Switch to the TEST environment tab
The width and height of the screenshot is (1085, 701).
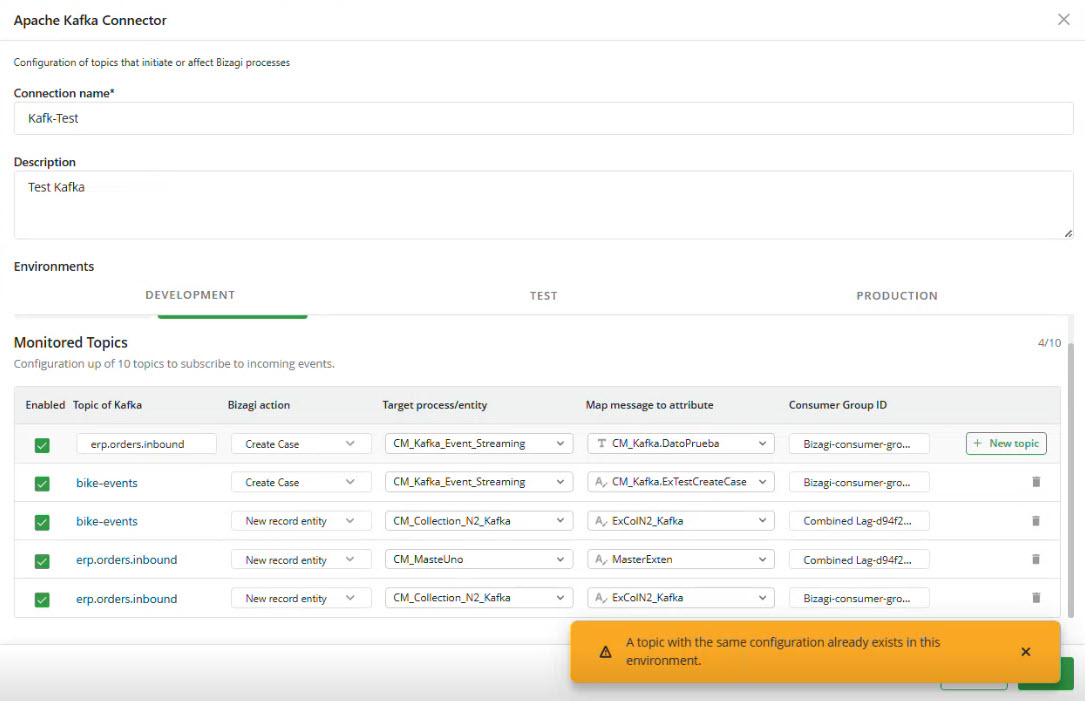click(543, 295)
